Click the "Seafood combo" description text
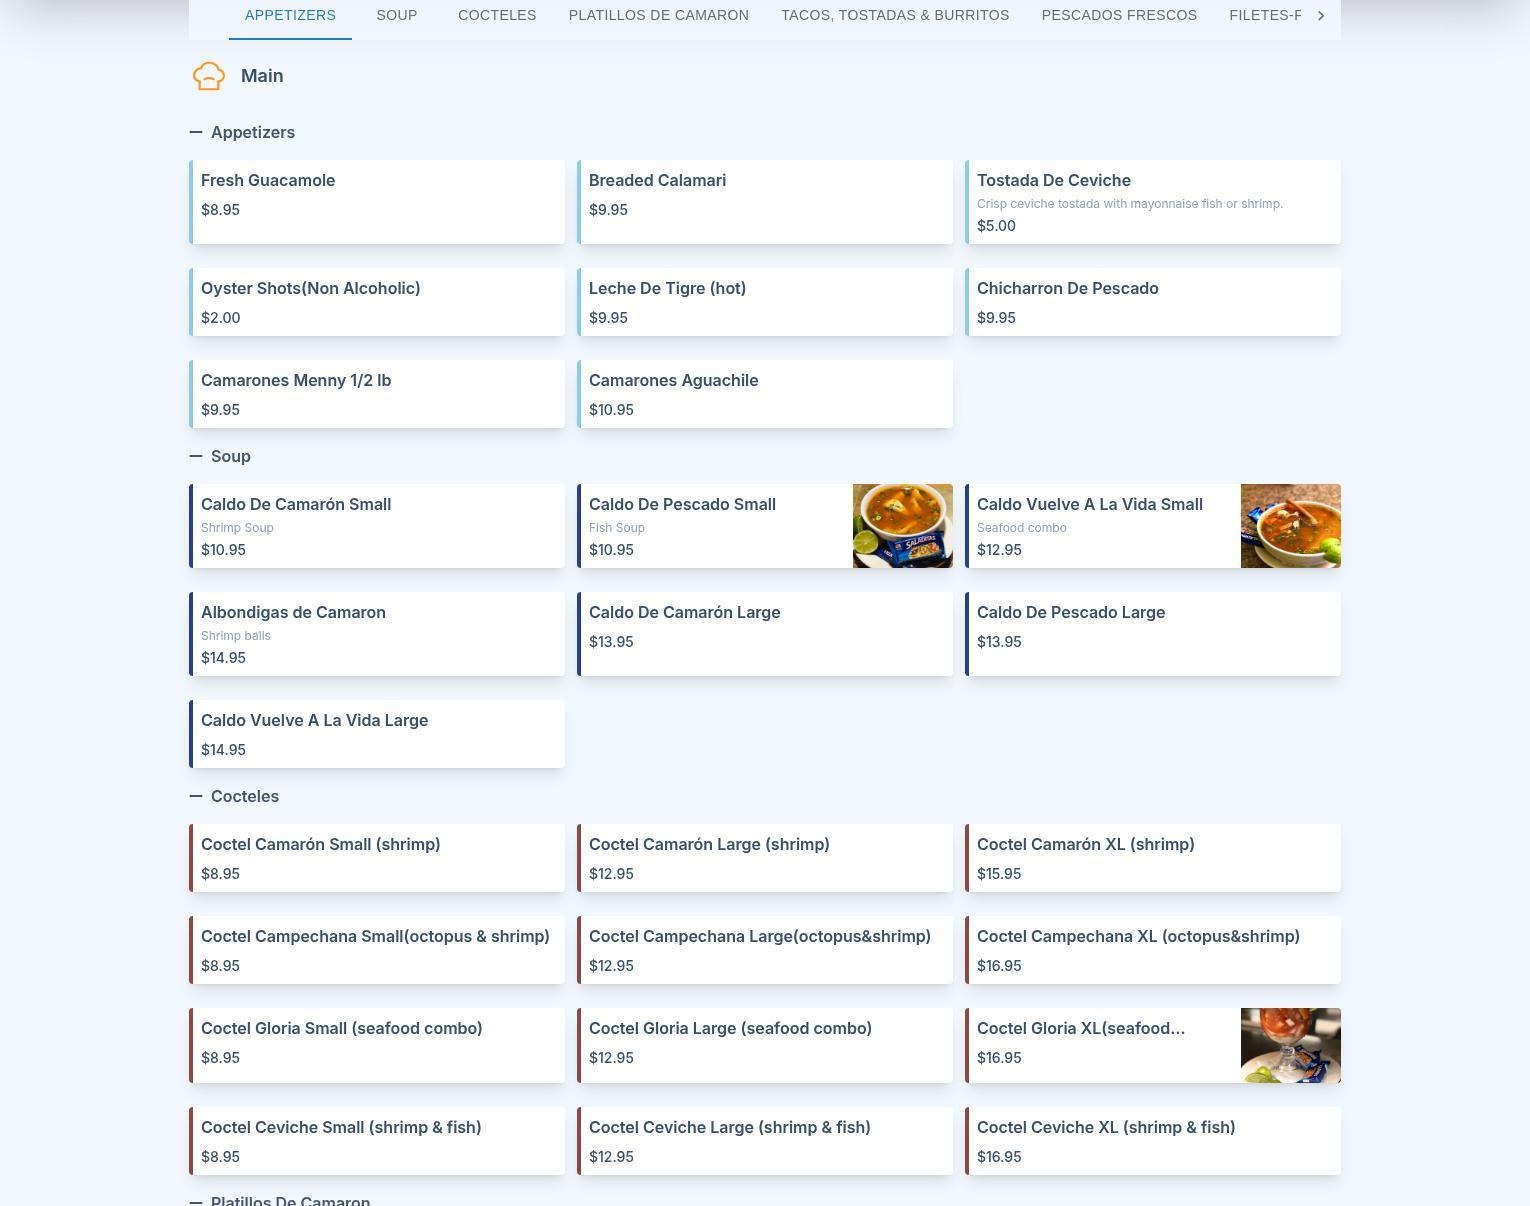The width and height of the screenshot is (1530, 1206). pos(1022,528)
